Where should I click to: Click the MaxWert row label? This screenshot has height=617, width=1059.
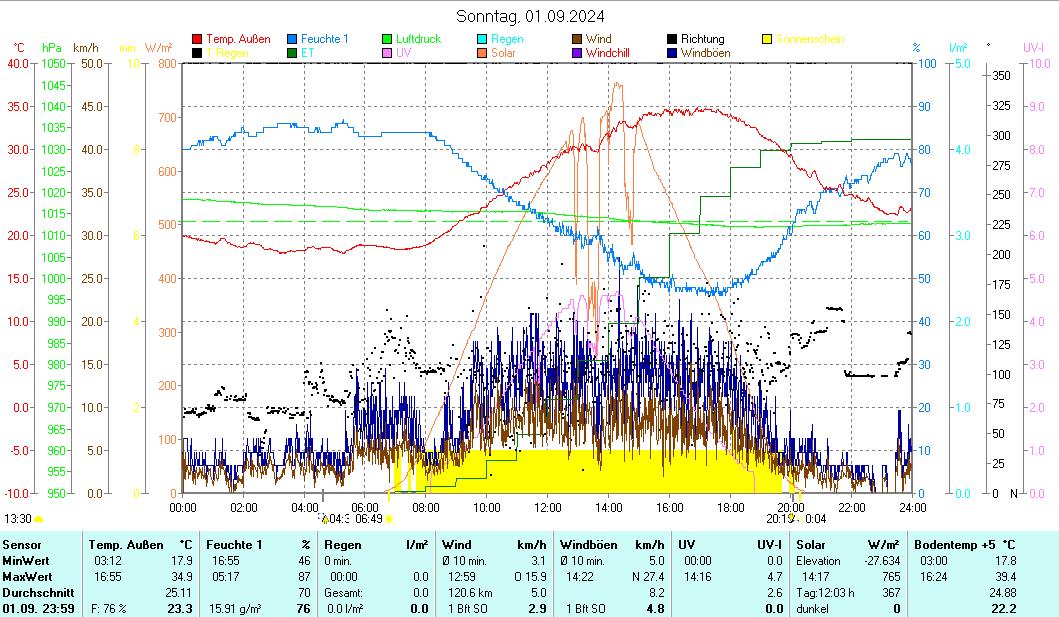click(x=27, y=576)
